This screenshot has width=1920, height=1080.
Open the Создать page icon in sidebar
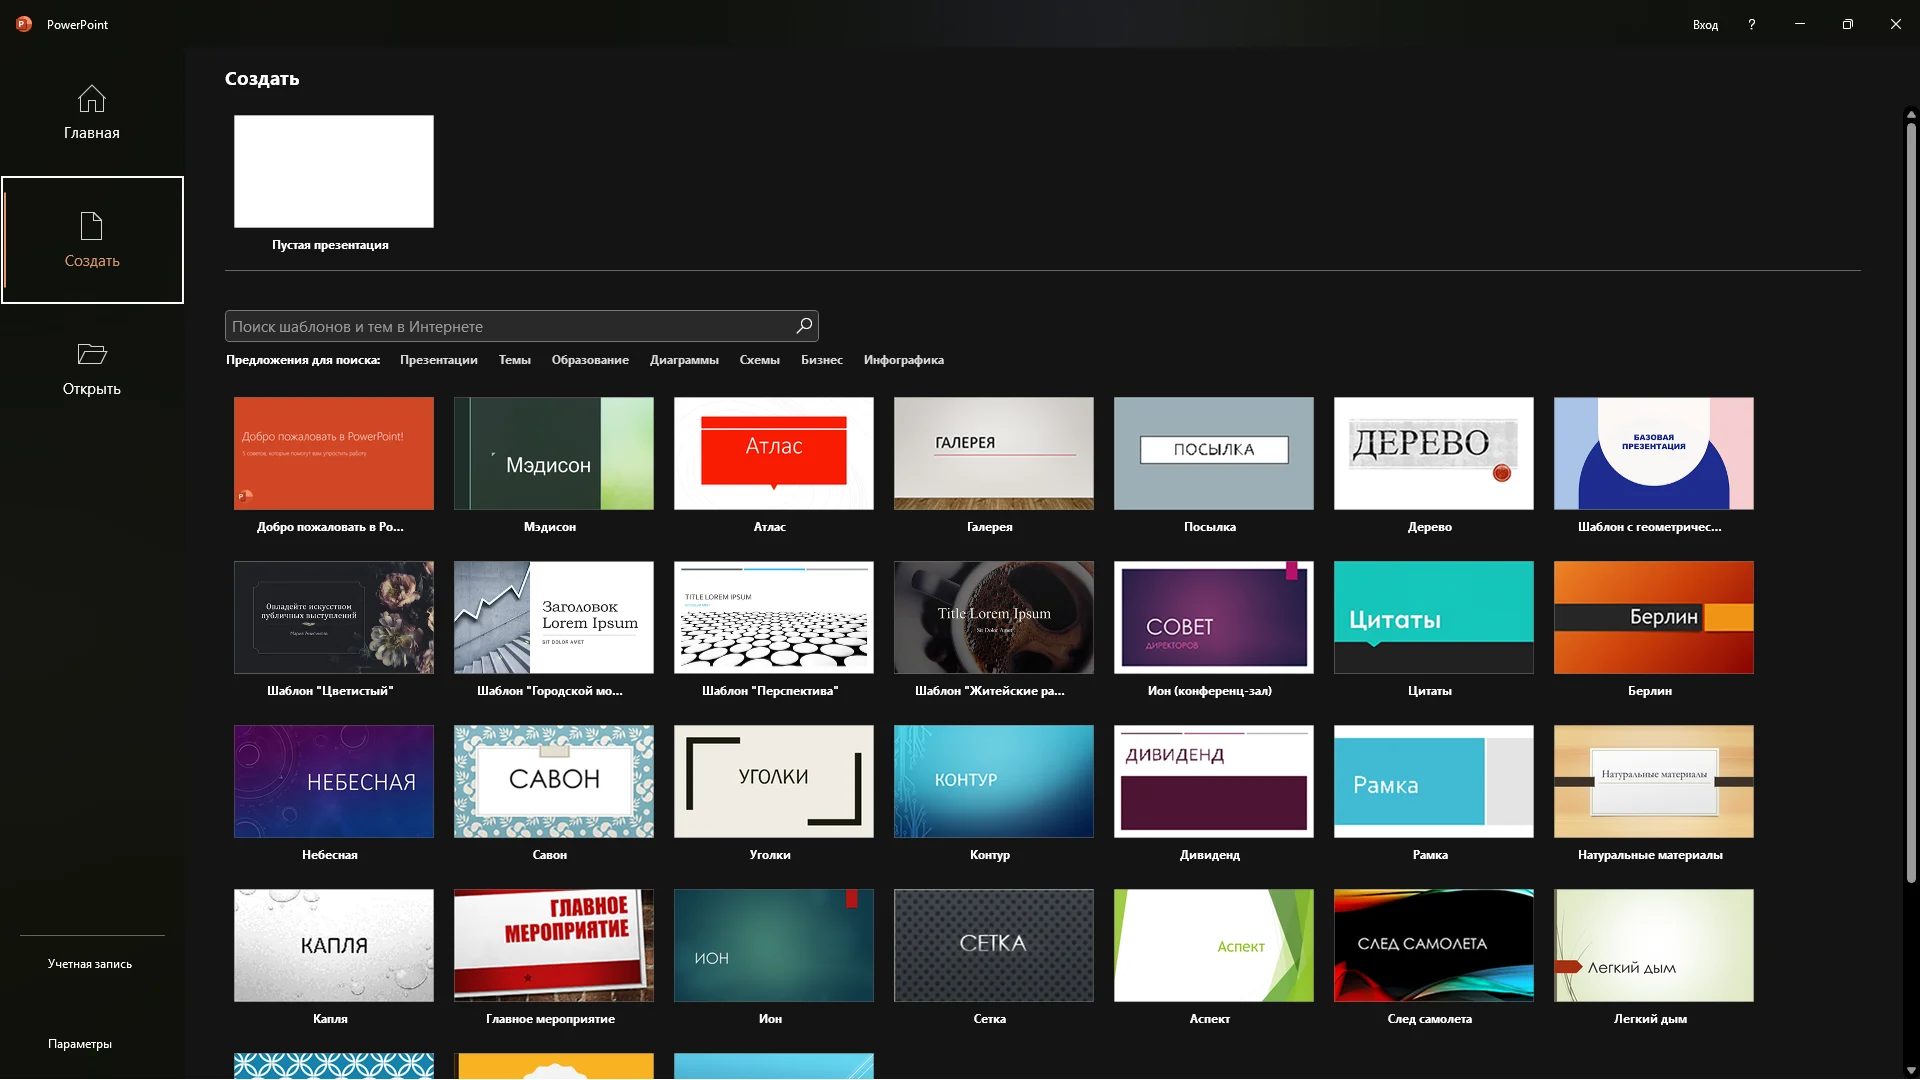[x=91, y=226]
